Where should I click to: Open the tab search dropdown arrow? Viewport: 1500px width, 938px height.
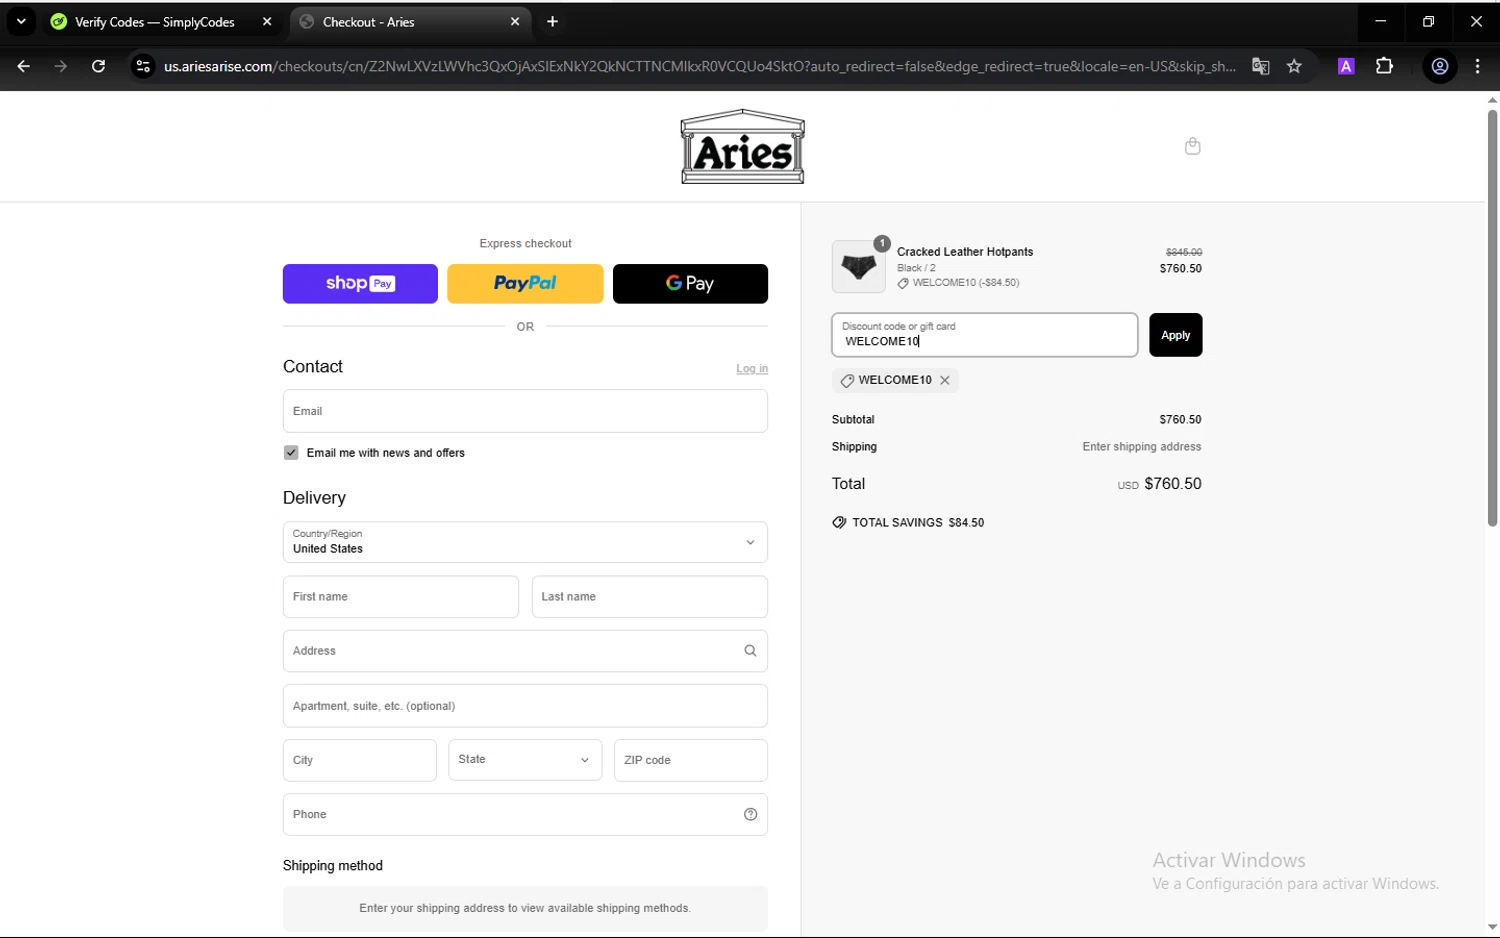click(21, 21)
